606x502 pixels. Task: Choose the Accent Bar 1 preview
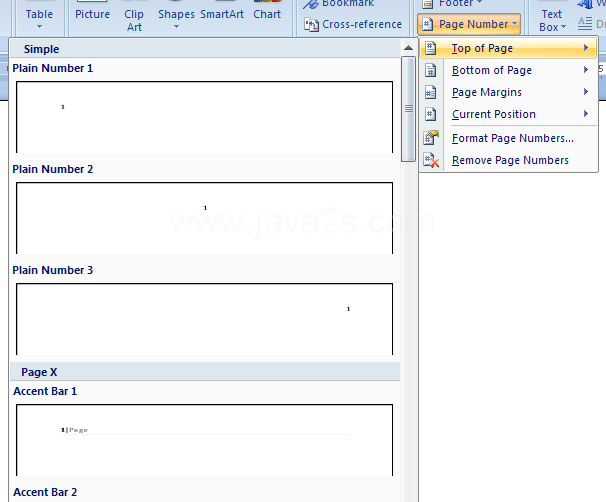click(204, 440)
